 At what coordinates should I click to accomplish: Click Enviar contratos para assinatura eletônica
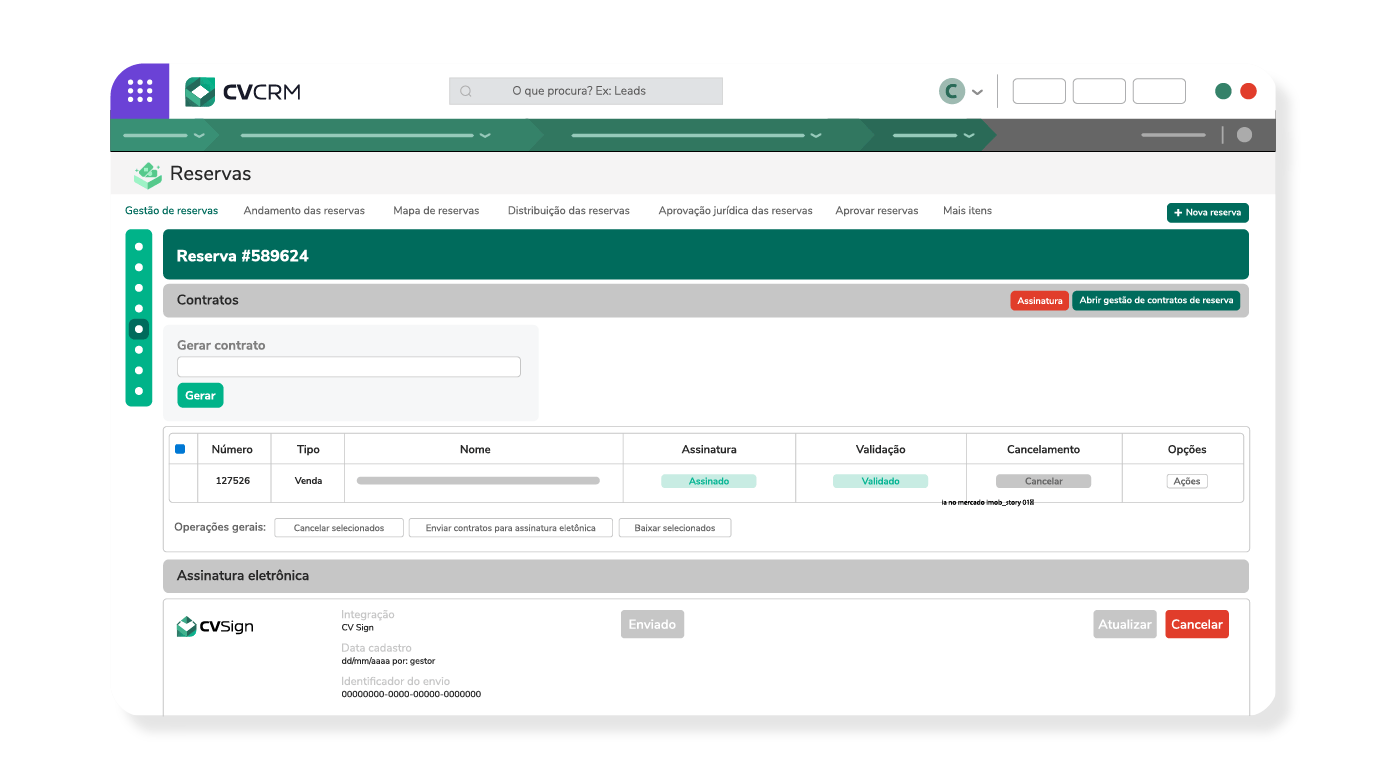(x=510, y=528)
